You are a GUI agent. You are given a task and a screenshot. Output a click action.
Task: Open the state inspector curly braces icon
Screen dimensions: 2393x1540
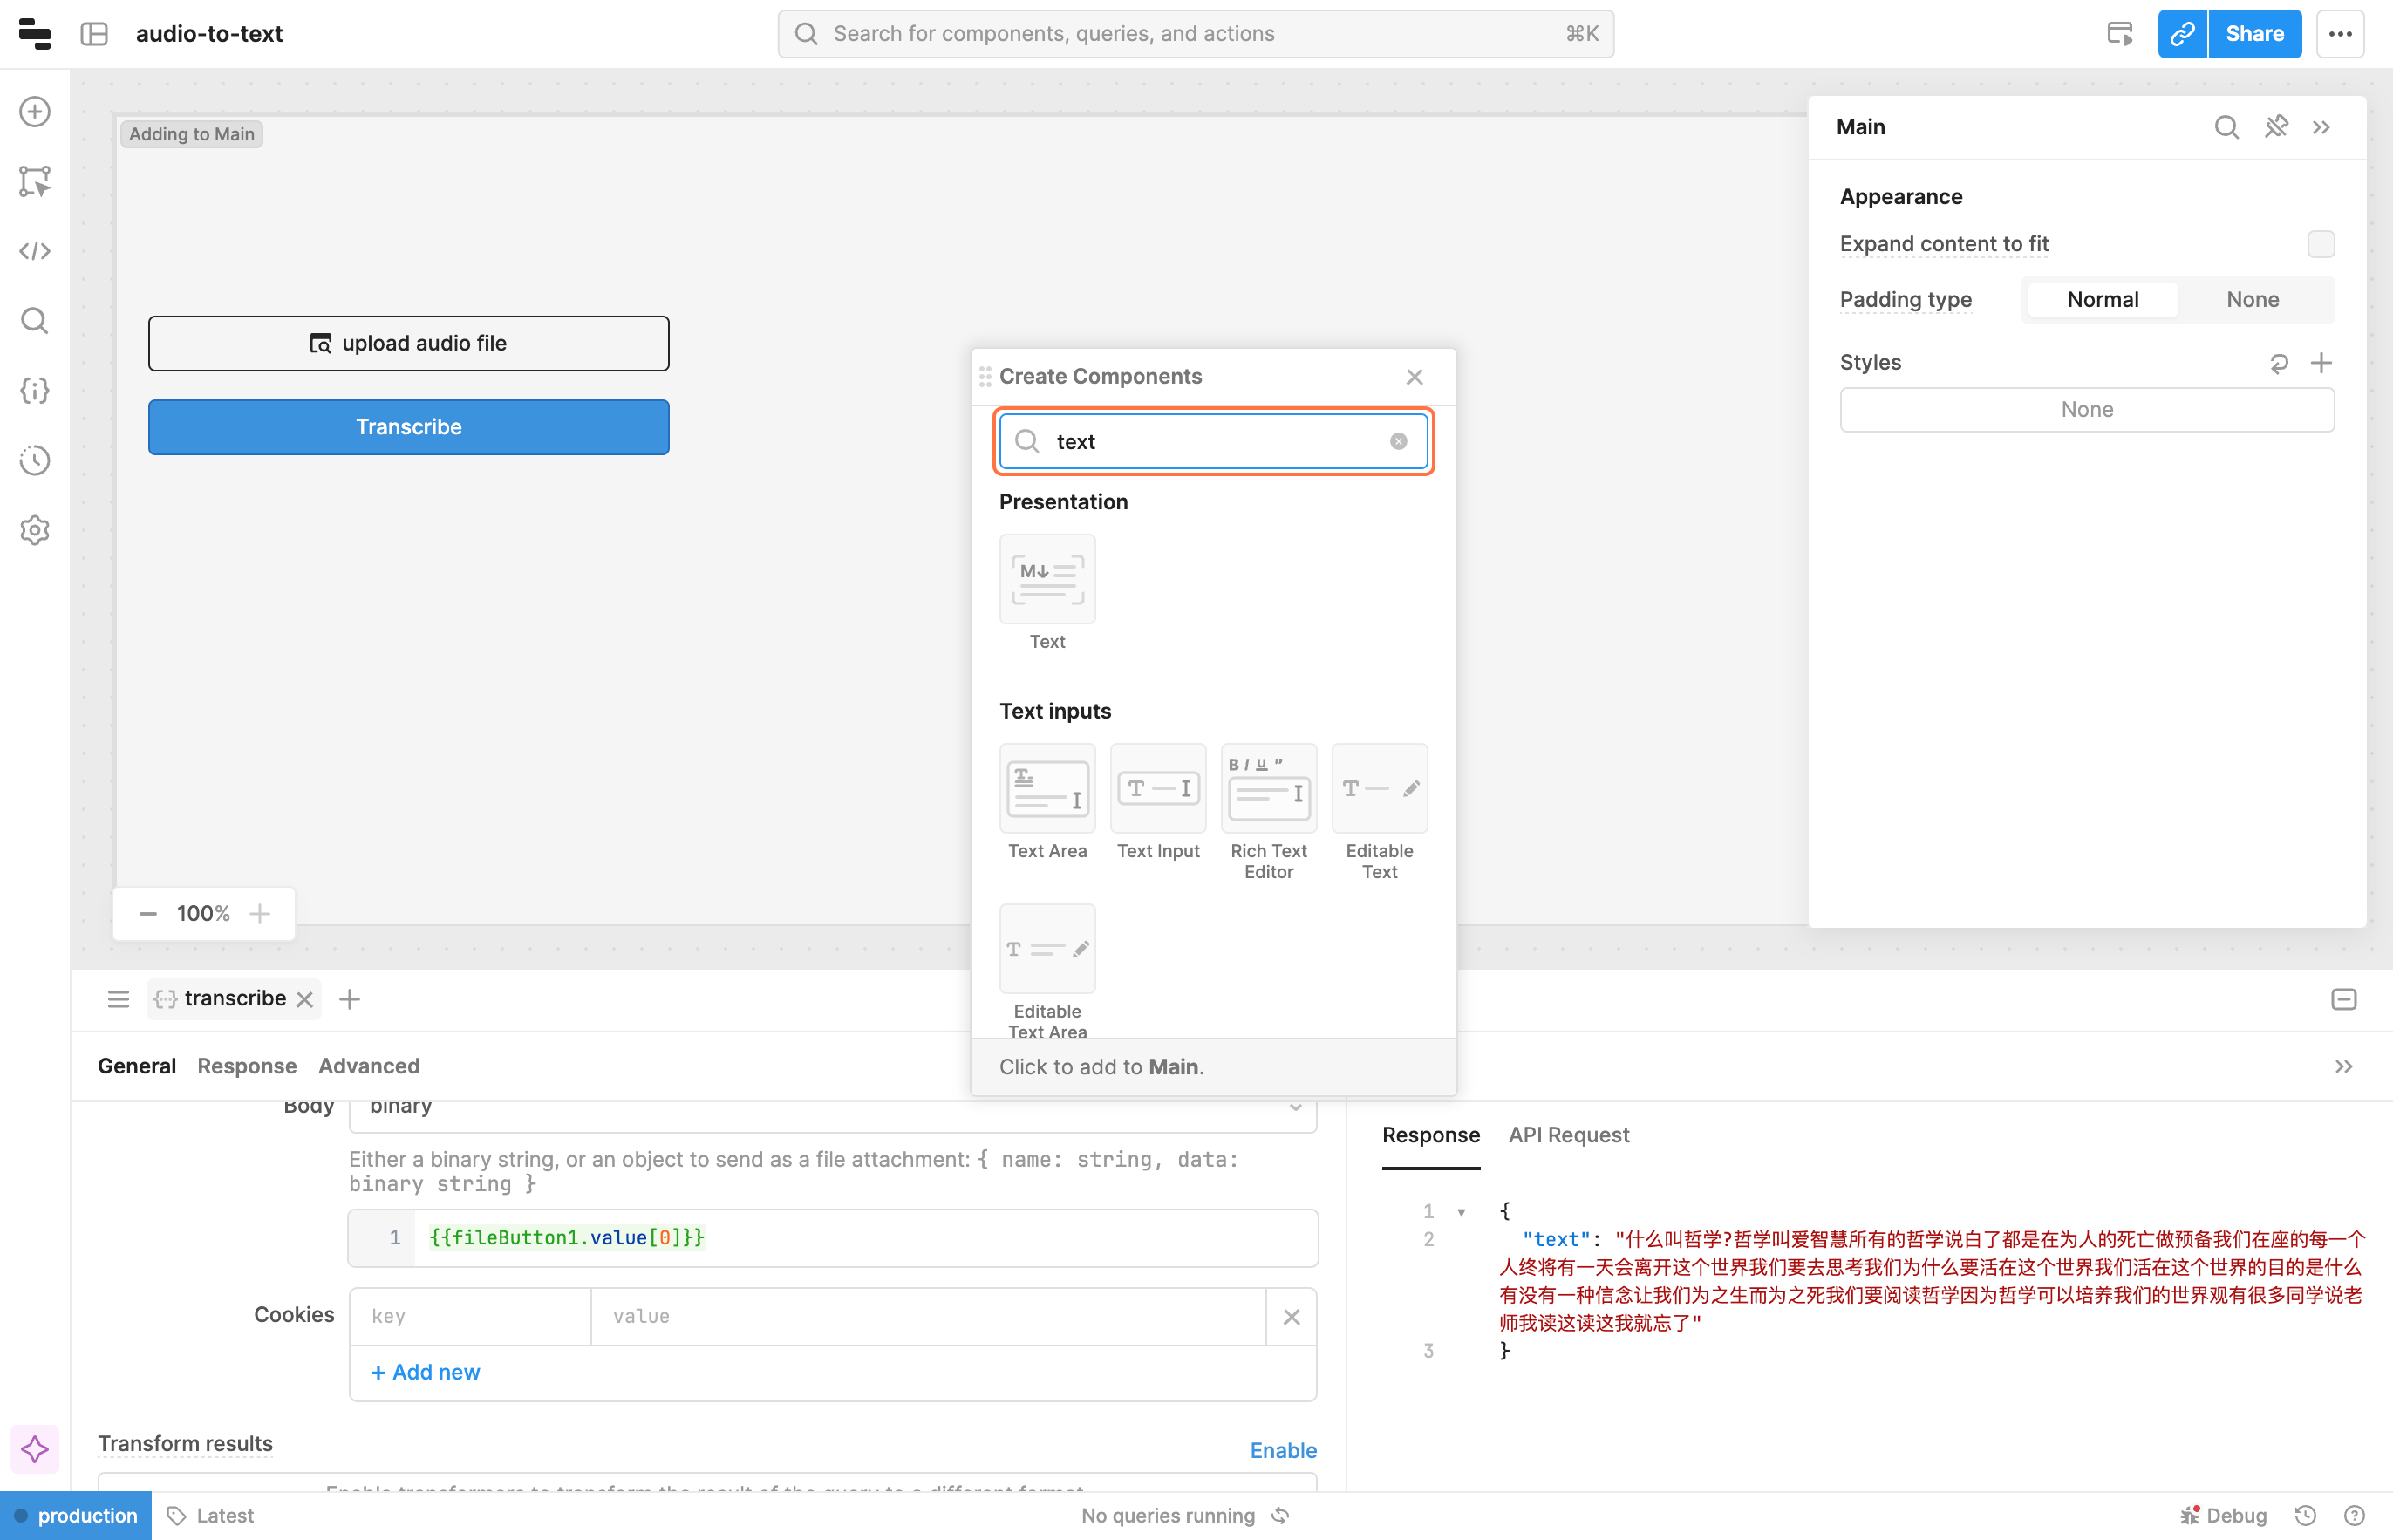(x=35, y=391)
